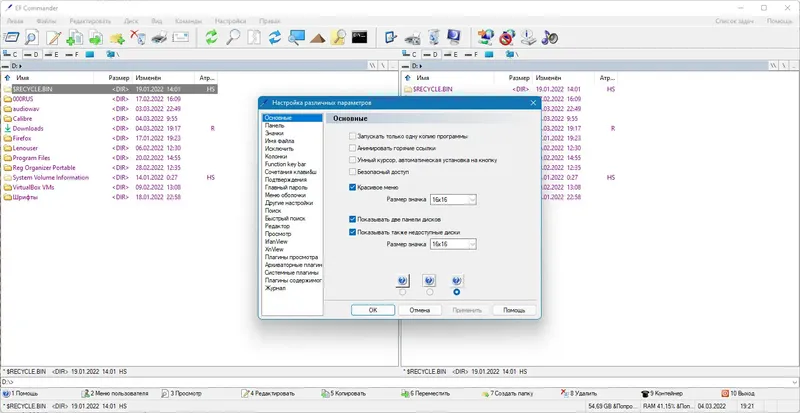Click the globe with red prohibition sign icon
This screenshot has width=800, height=413.
[x=507, y=37]
